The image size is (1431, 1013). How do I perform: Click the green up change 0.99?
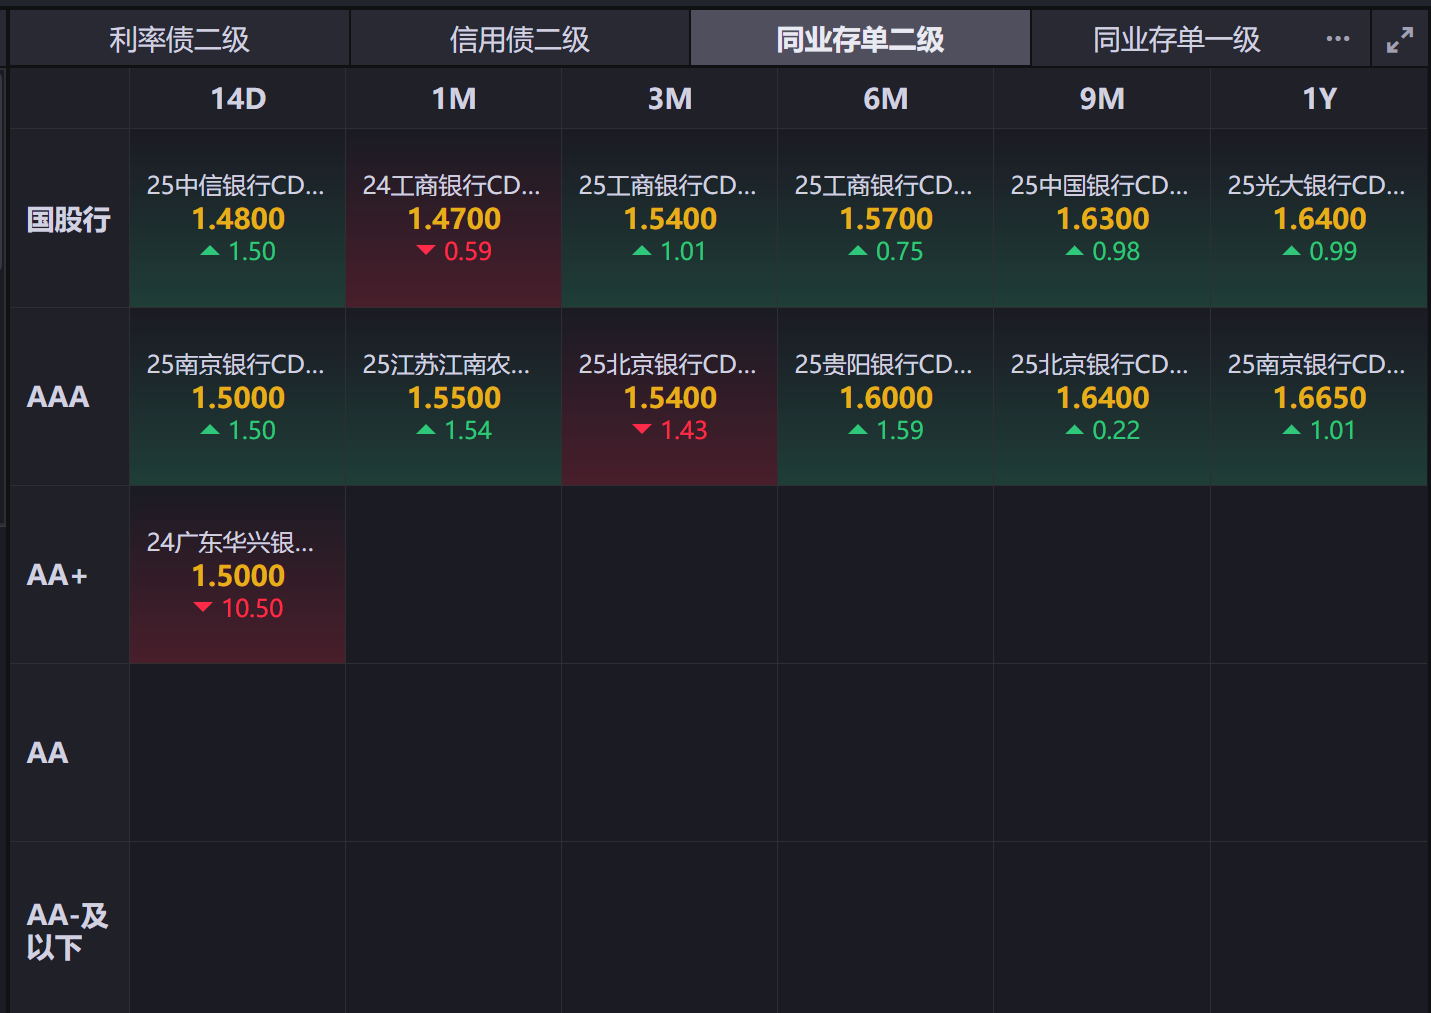coord(1320,252)
